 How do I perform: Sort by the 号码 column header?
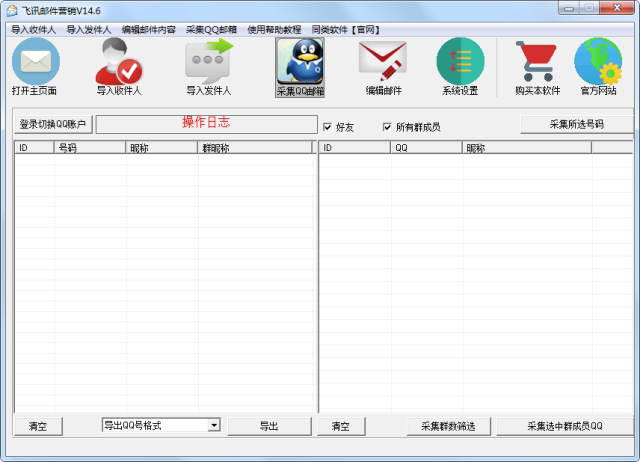pos(90,148)
